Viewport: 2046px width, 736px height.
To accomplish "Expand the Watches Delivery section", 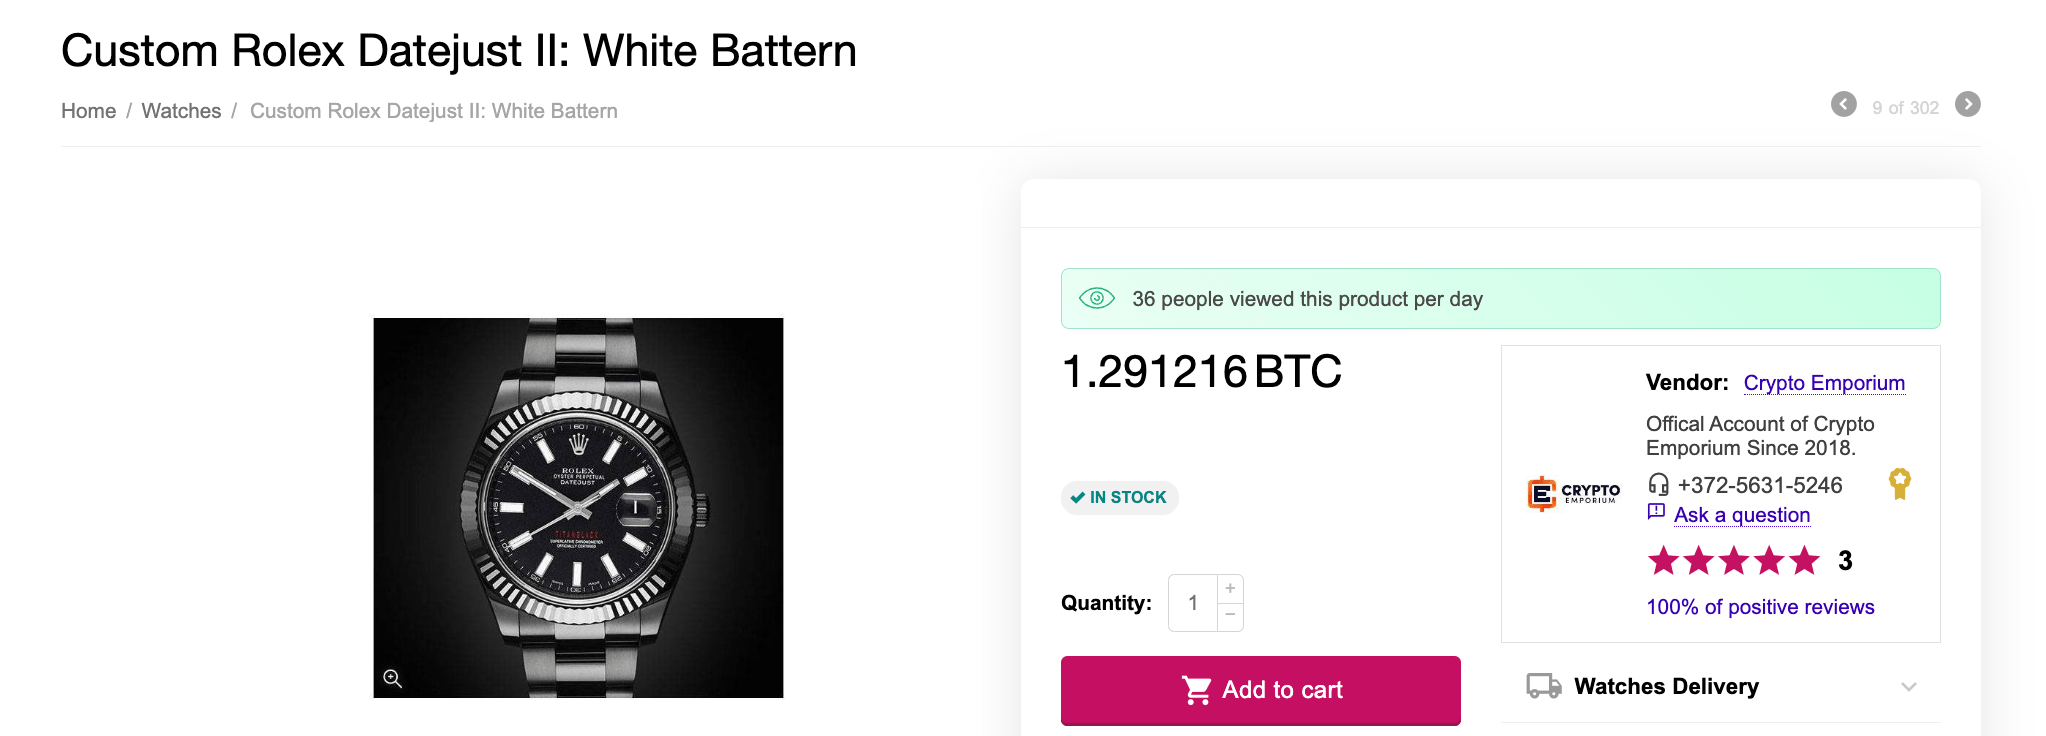I will (x=1911, y=687).
